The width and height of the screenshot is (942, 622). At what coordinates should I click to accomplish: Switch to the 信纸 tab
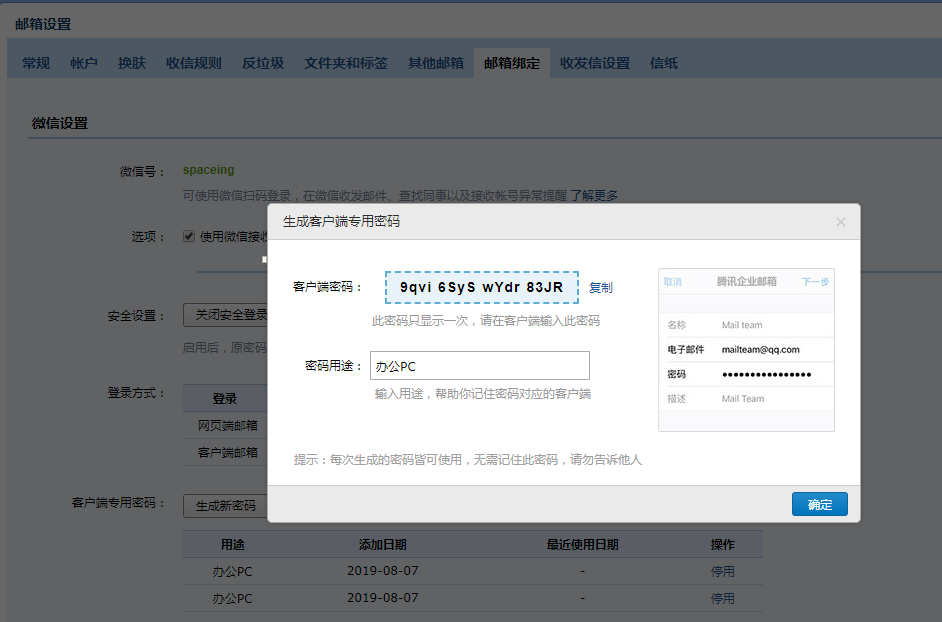pyautogui.click(x=664, y=63)
